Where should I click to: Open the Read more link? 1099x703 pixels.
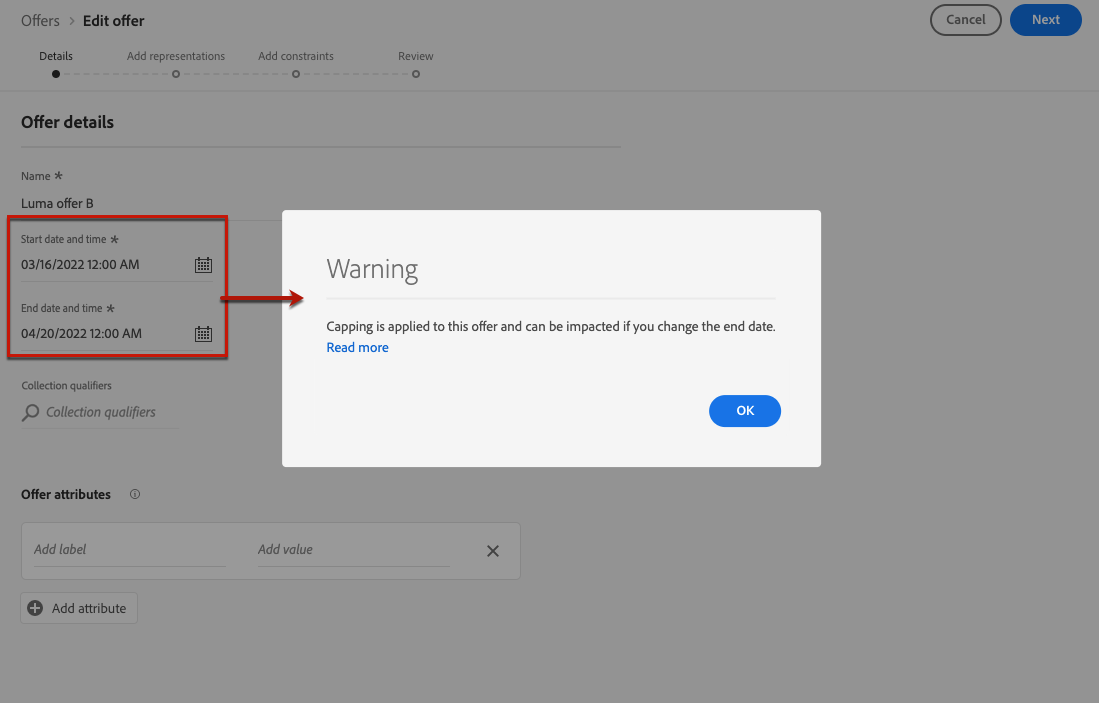pyautogui.click(x=357, y=348)
